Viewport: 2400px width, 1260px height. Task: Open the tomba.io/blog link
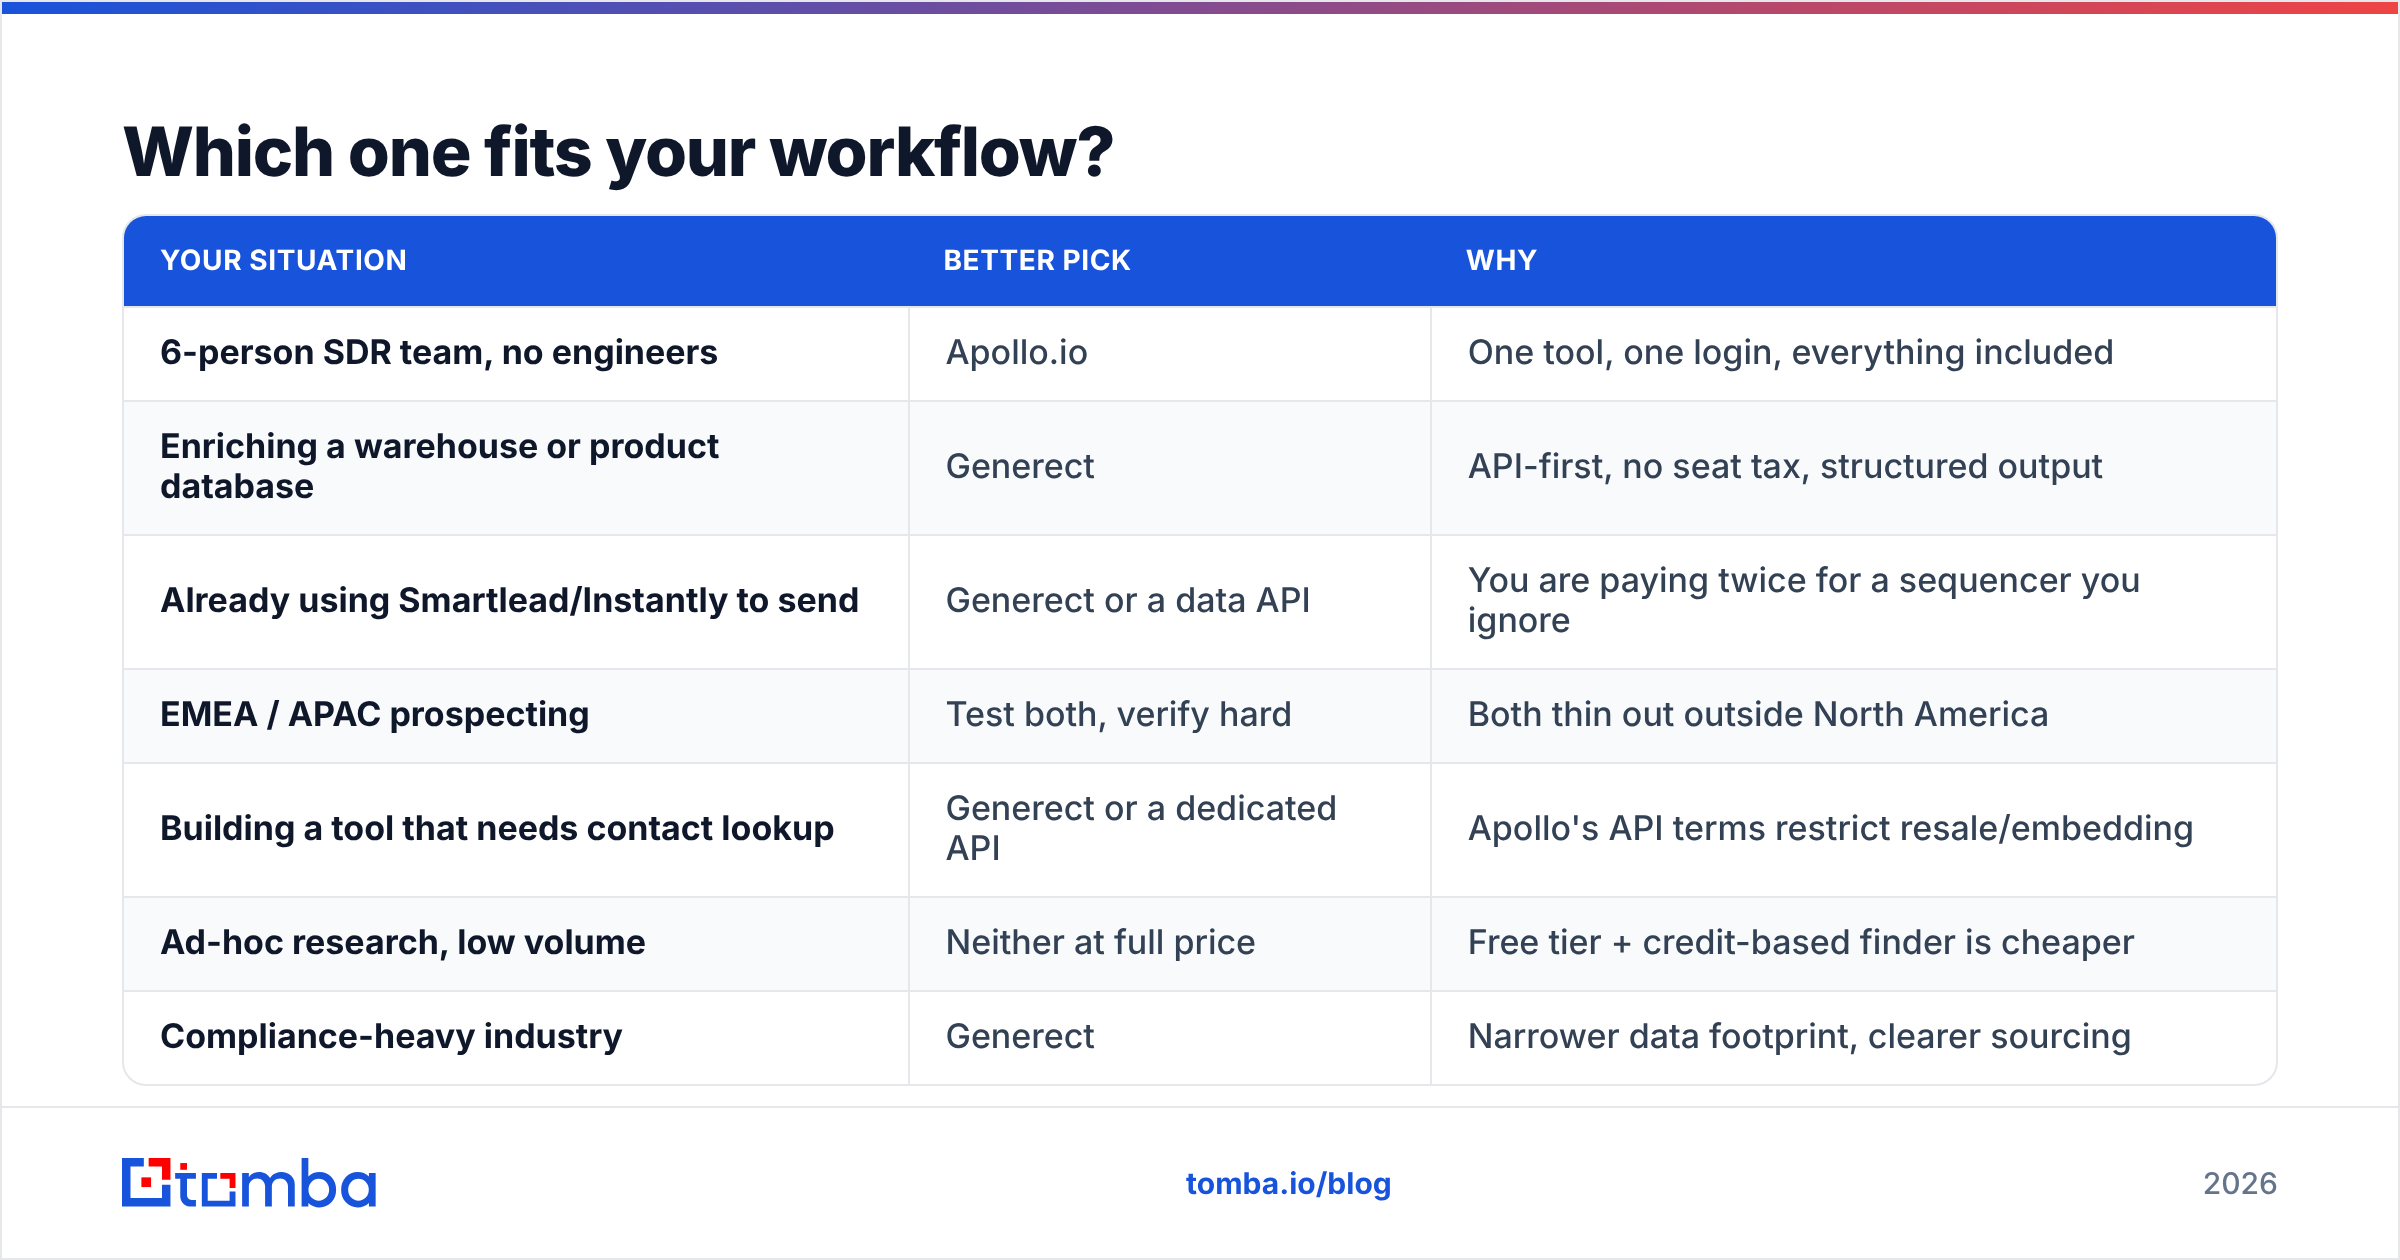(x=1288, y=1184)
